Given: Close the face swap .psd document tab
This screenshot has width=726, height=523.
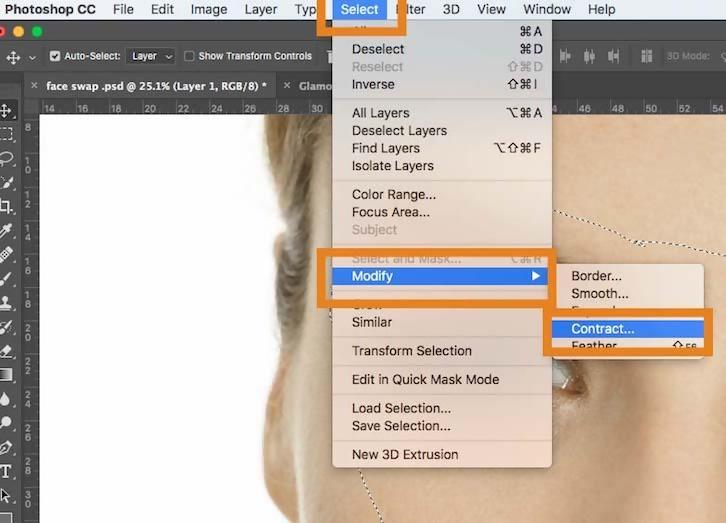Looking at the screenshot, I should tap(34, 86).
